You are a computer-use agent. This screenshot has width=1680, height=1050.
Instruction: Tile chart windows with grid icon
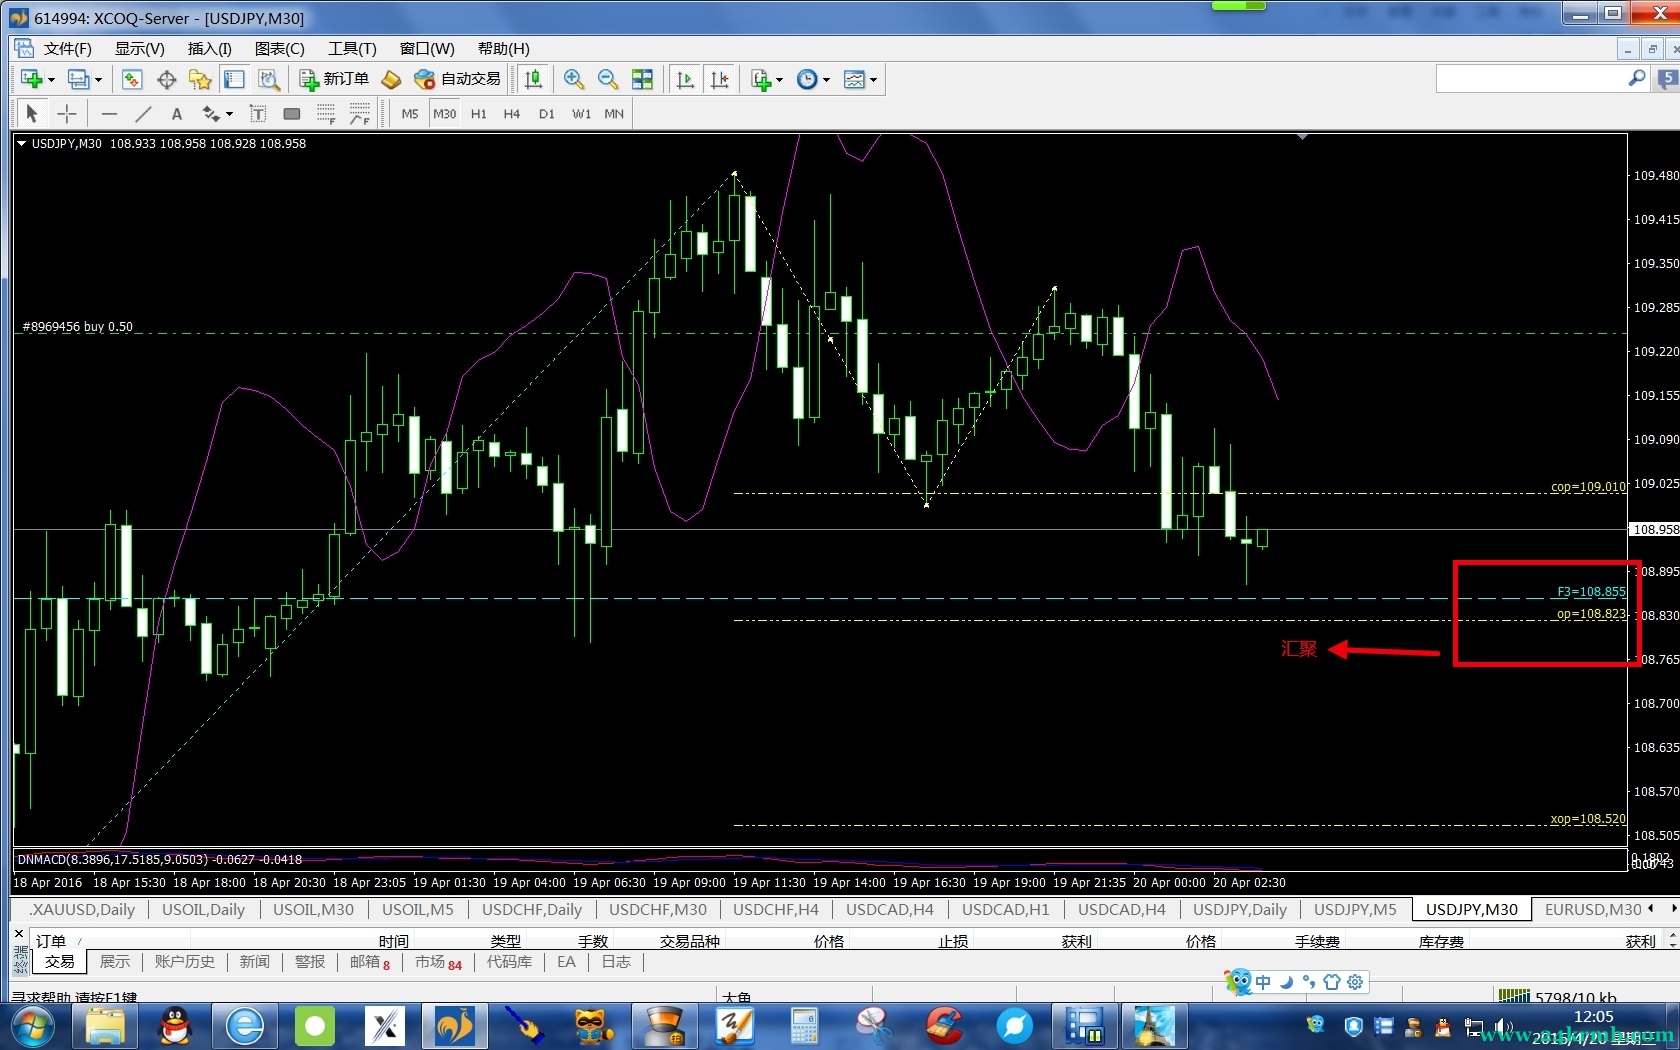tap(642, 79)
